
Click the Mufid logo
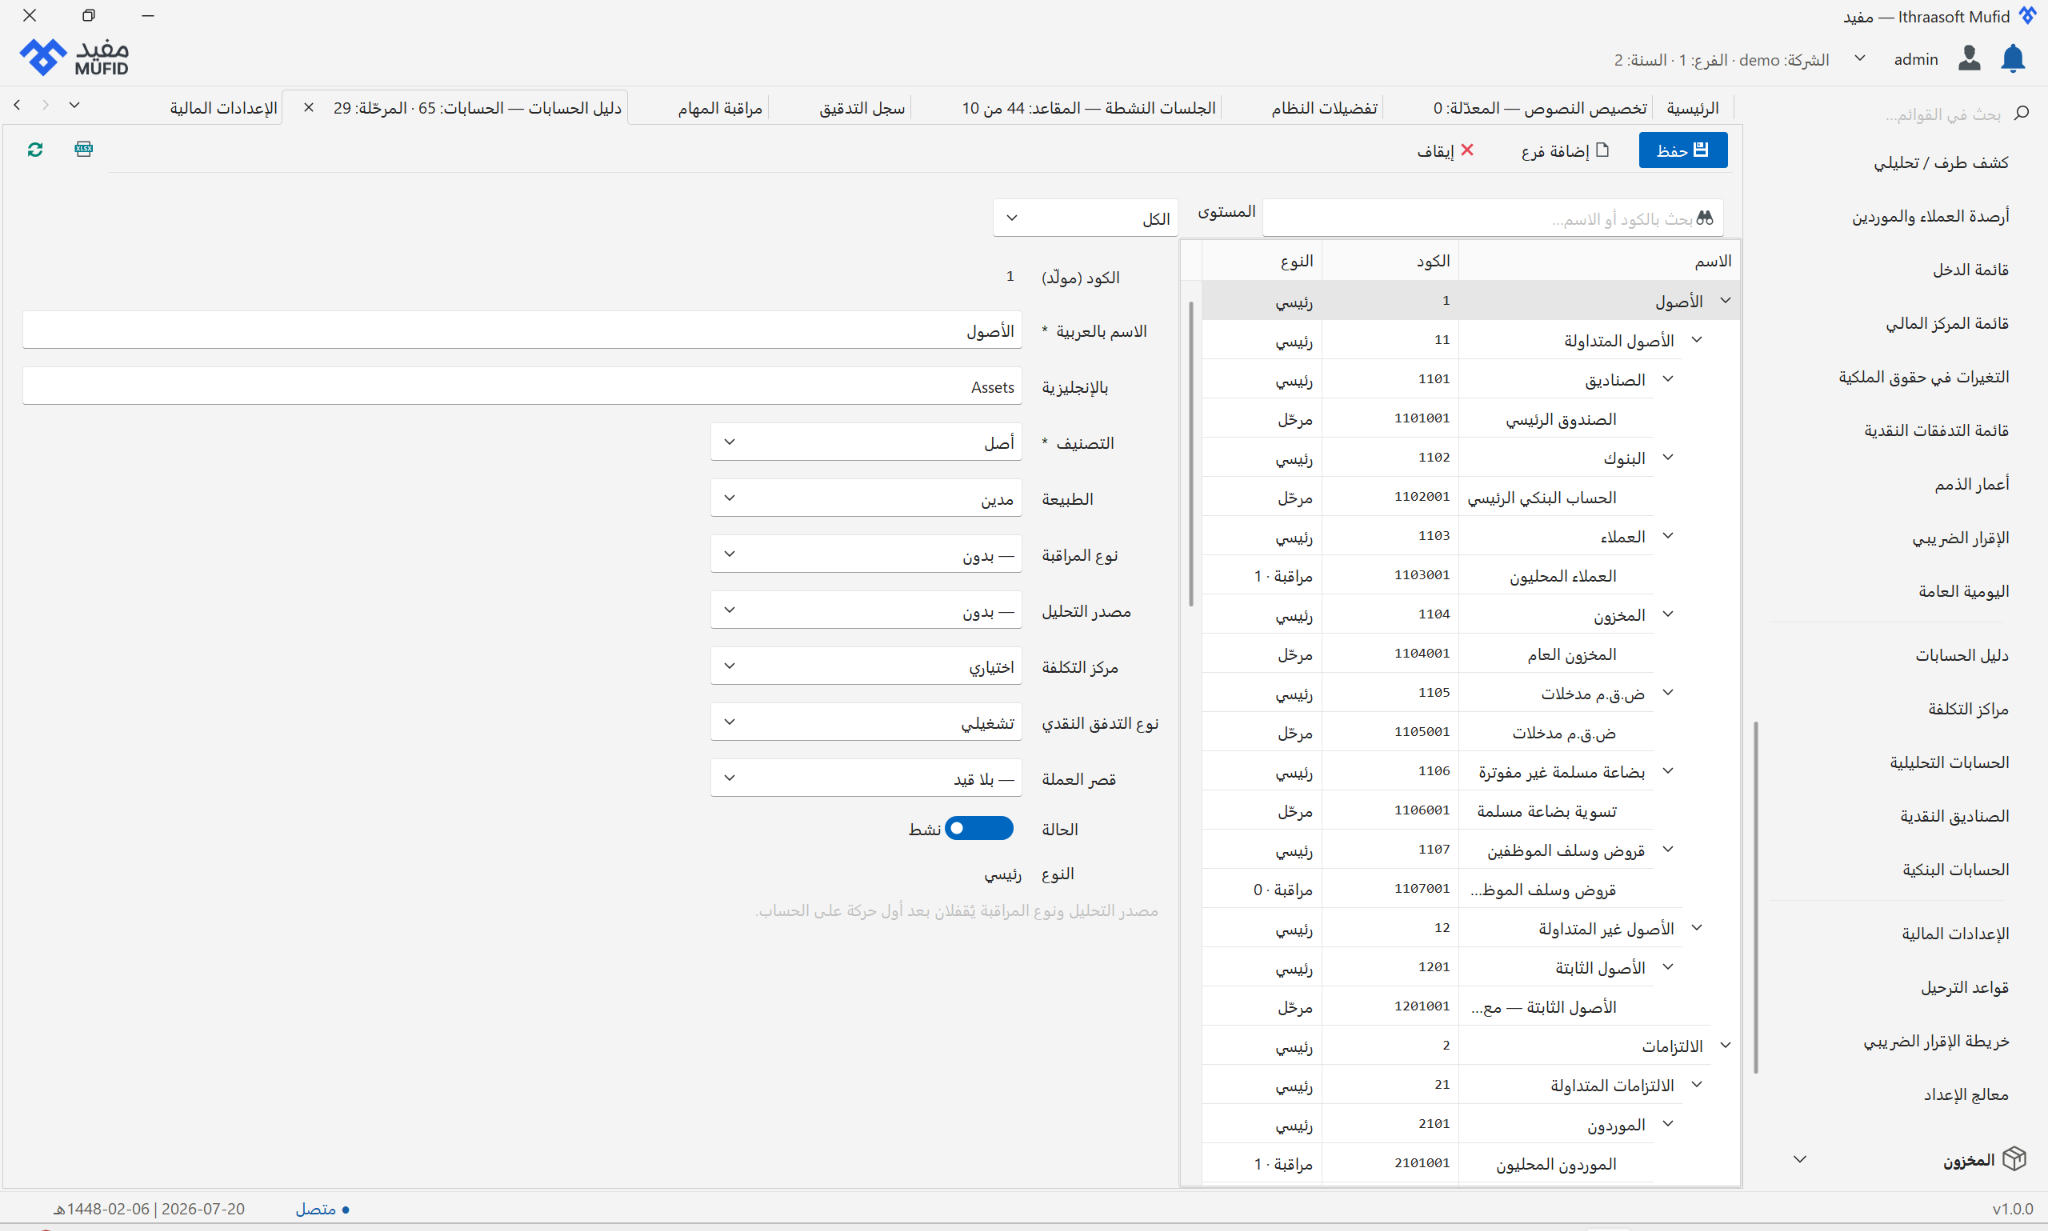[74, 57]
